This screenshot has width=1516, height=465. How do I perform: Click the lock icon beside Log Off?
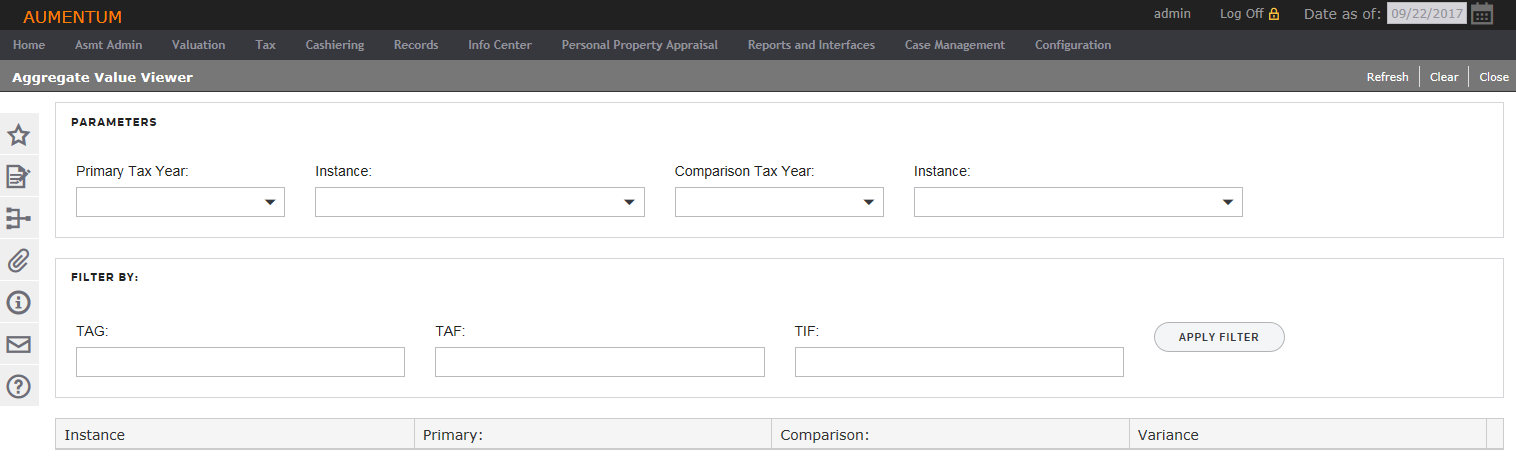point(1274,14)
